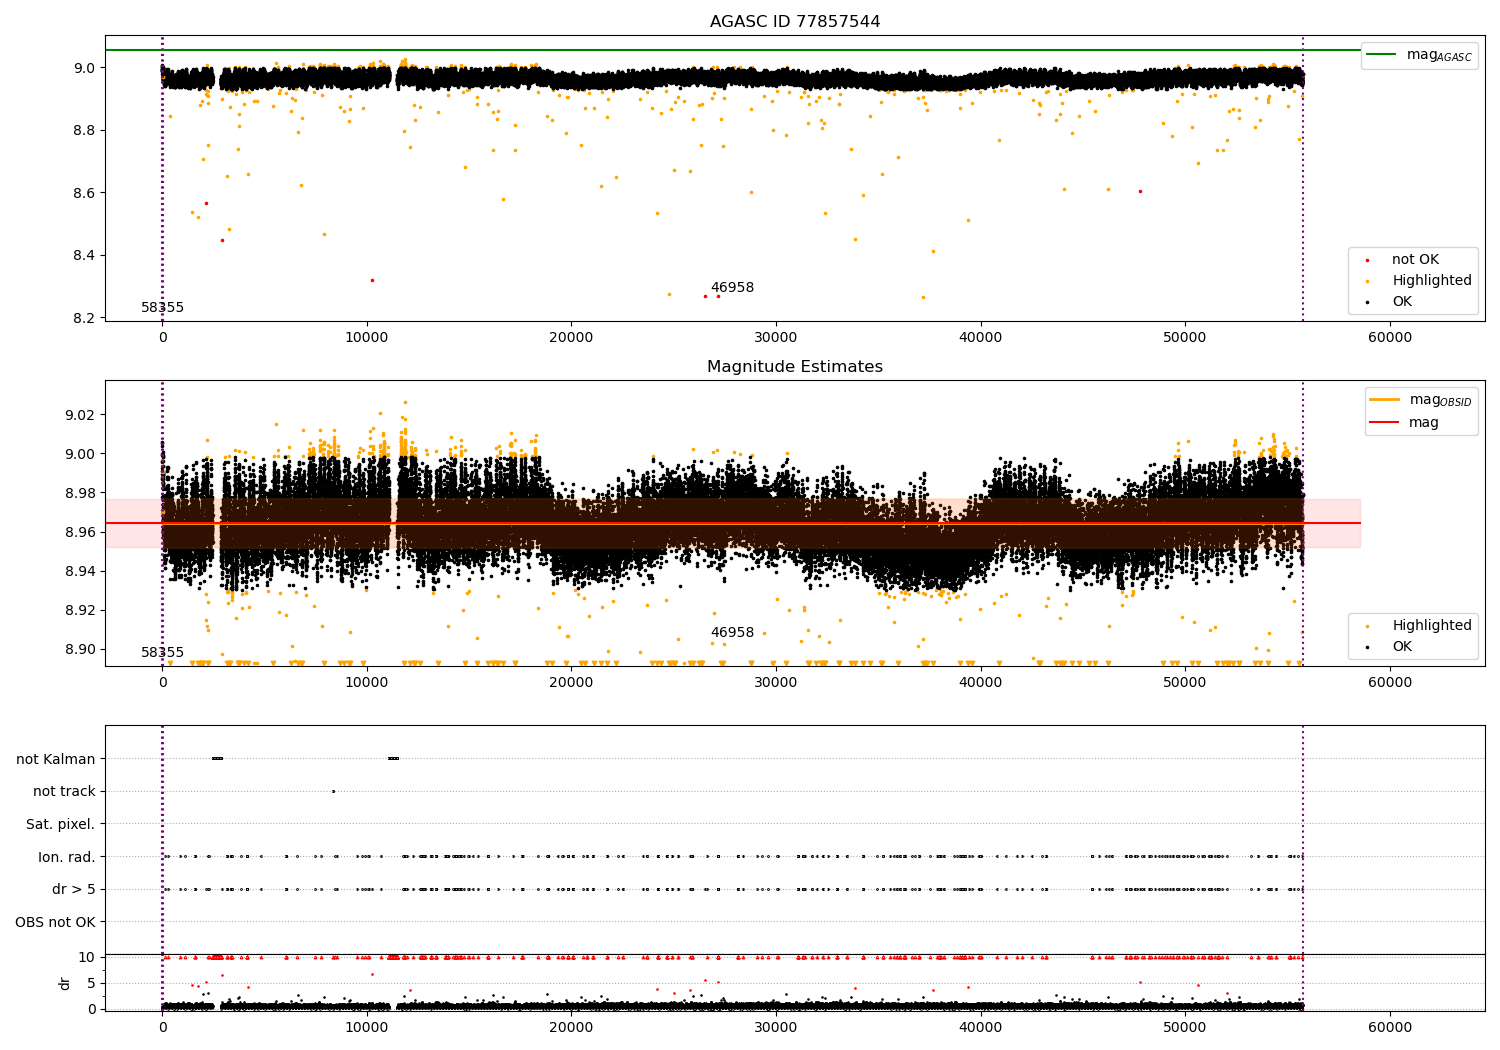
Task: Click the green line sample in mag AGASC legend
Action: pos(1382,55)
